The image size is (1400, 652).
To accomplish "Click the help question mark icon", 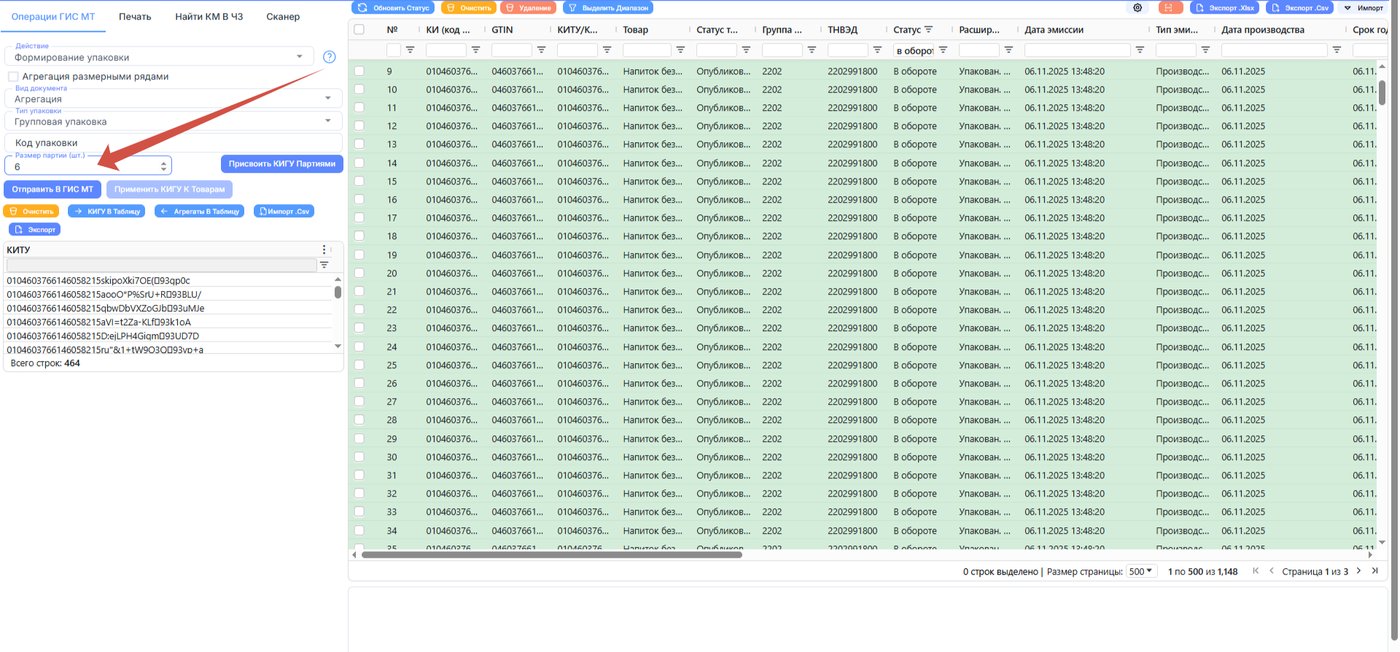I will [329, 57].
